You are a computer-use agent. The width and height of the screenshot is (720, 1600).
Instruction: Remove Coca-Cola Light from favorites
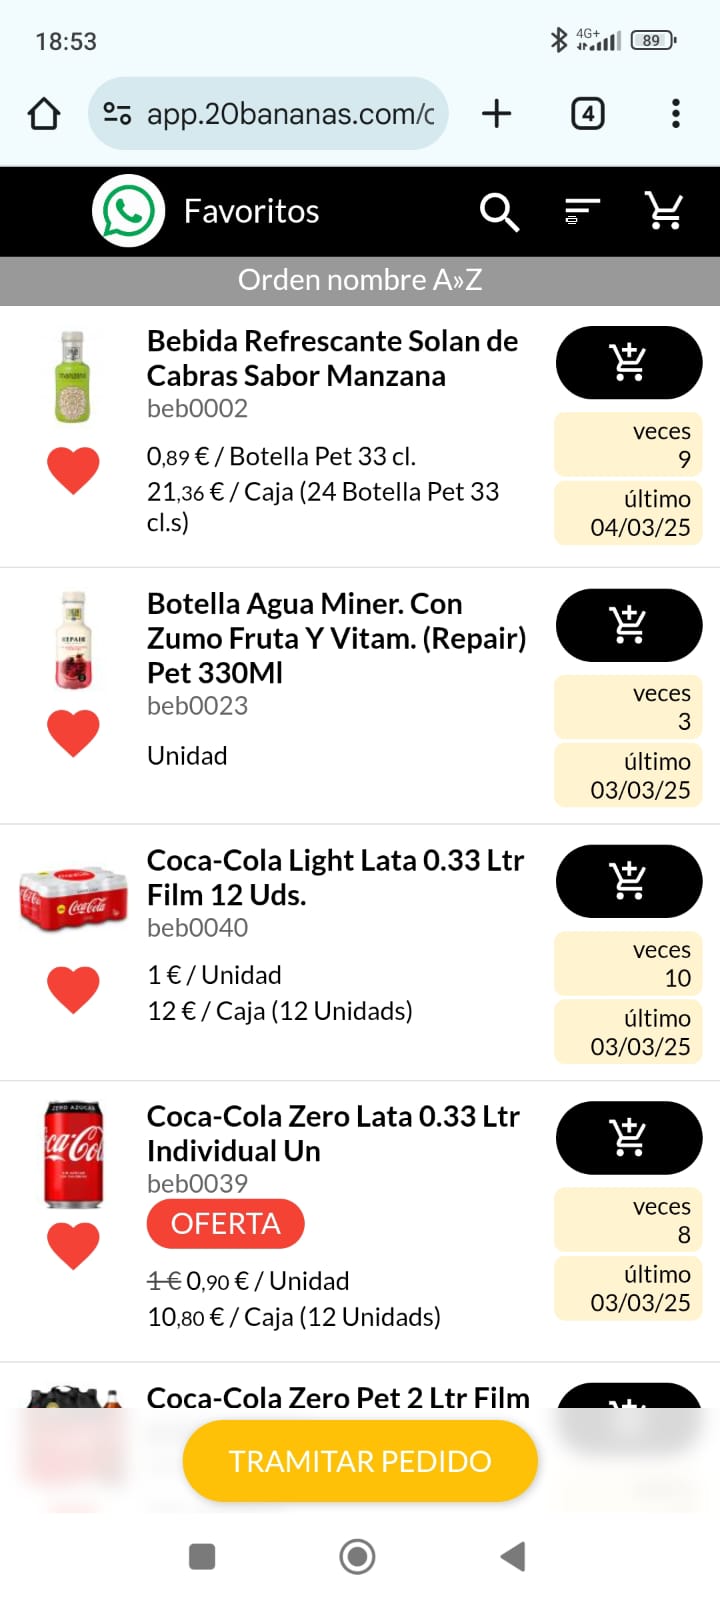coord(74,990)
